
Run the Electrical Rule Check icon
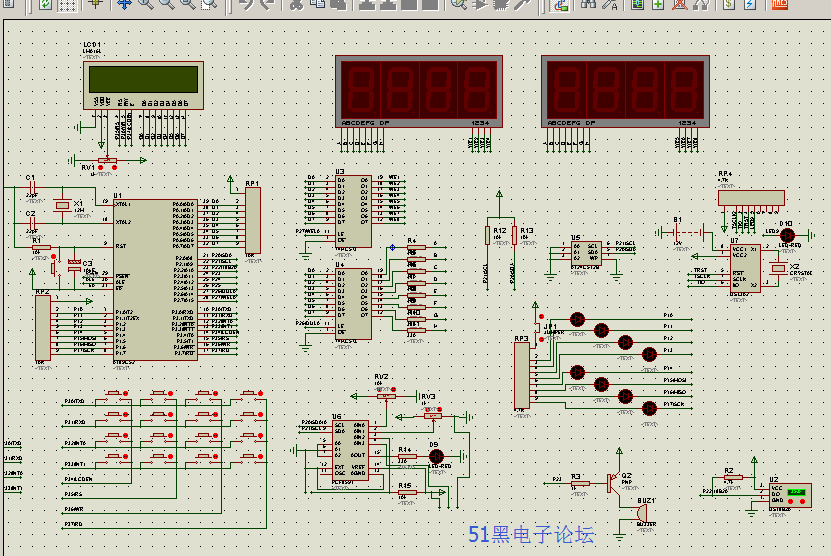coord(750,4)
